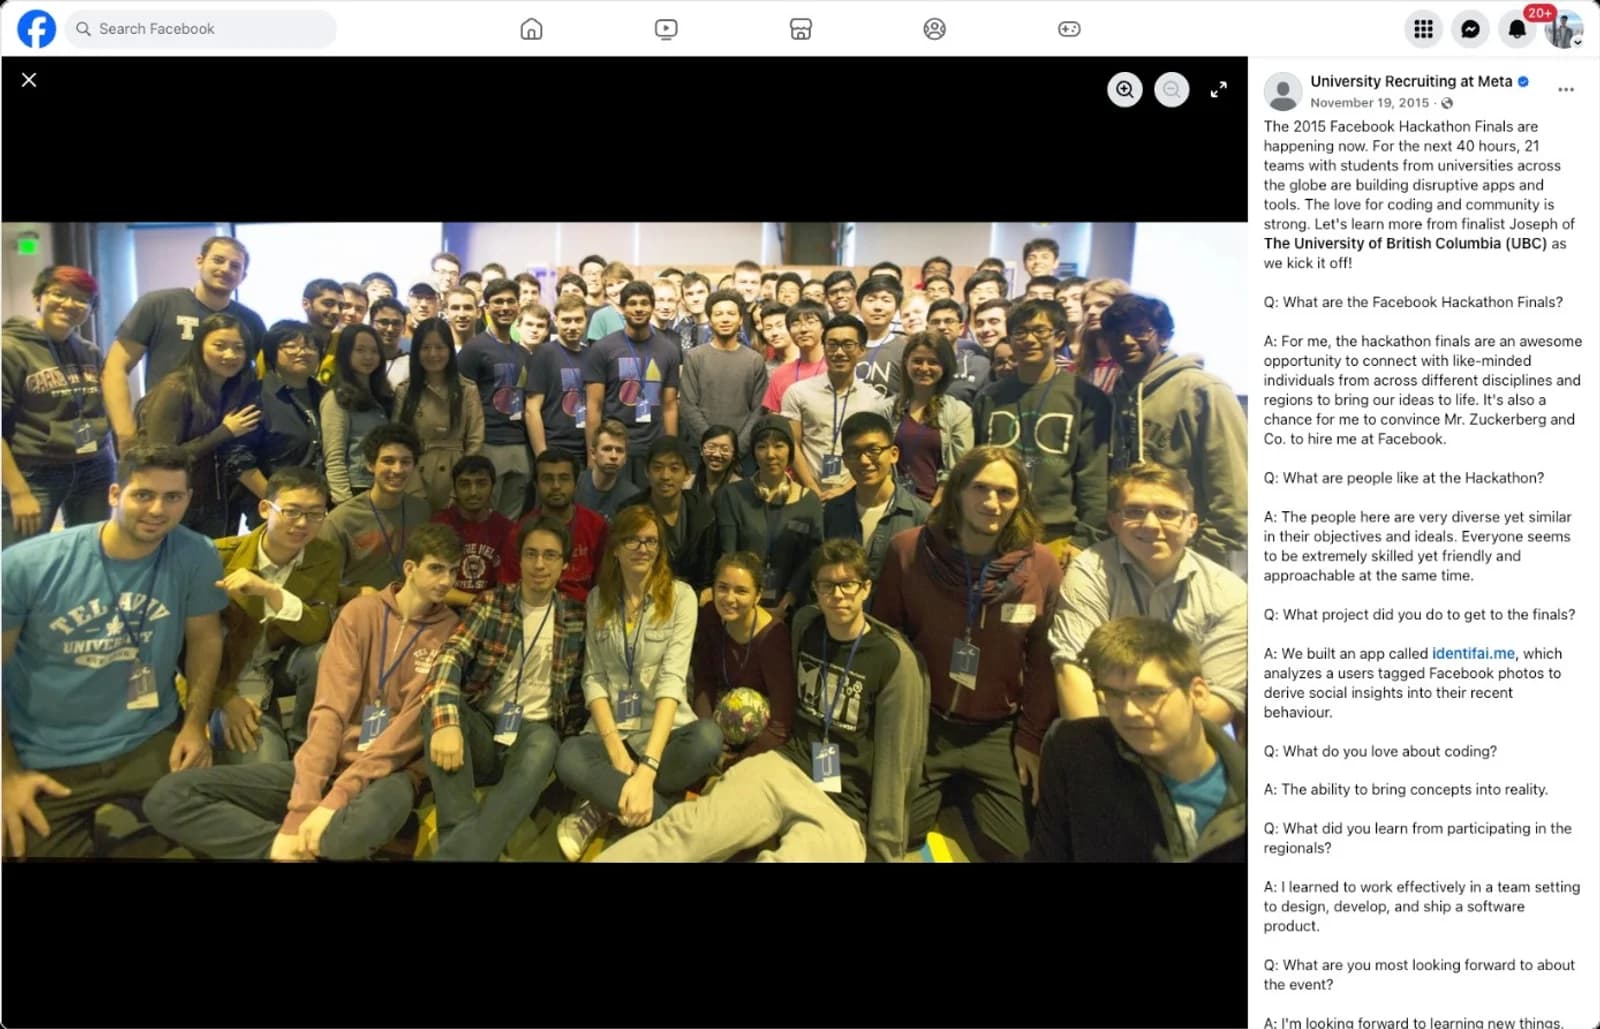The image size is (1600, 1029).
Task: Open The University of British Columbia link
Action: point(1405,243)
